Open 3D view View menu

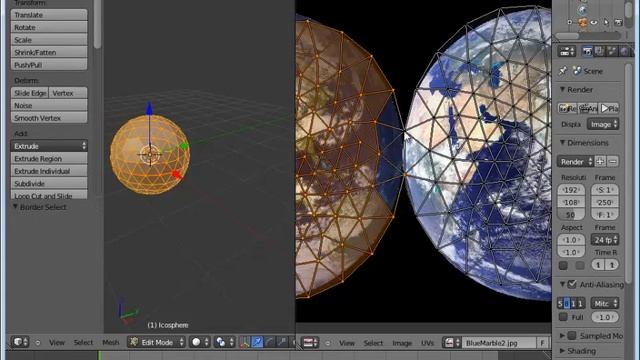pos(57,342)
